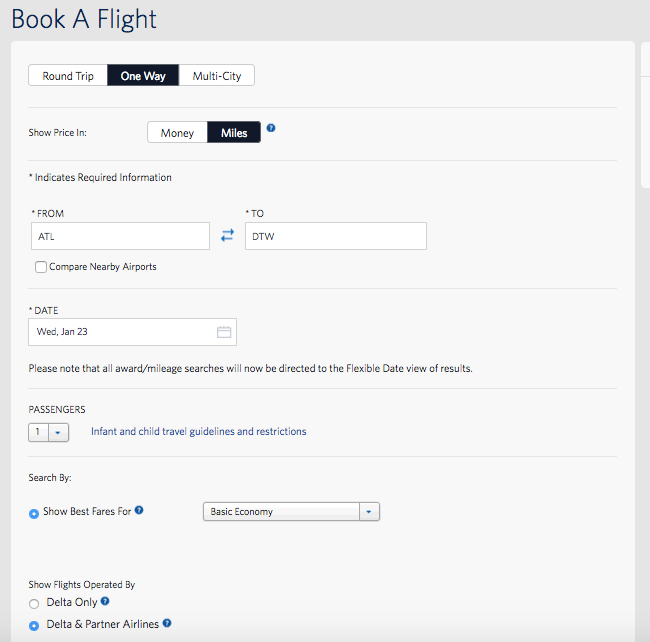This screenshot has width=650, height=642.
Task: Show prices in Money
Action: pos(177,133)
